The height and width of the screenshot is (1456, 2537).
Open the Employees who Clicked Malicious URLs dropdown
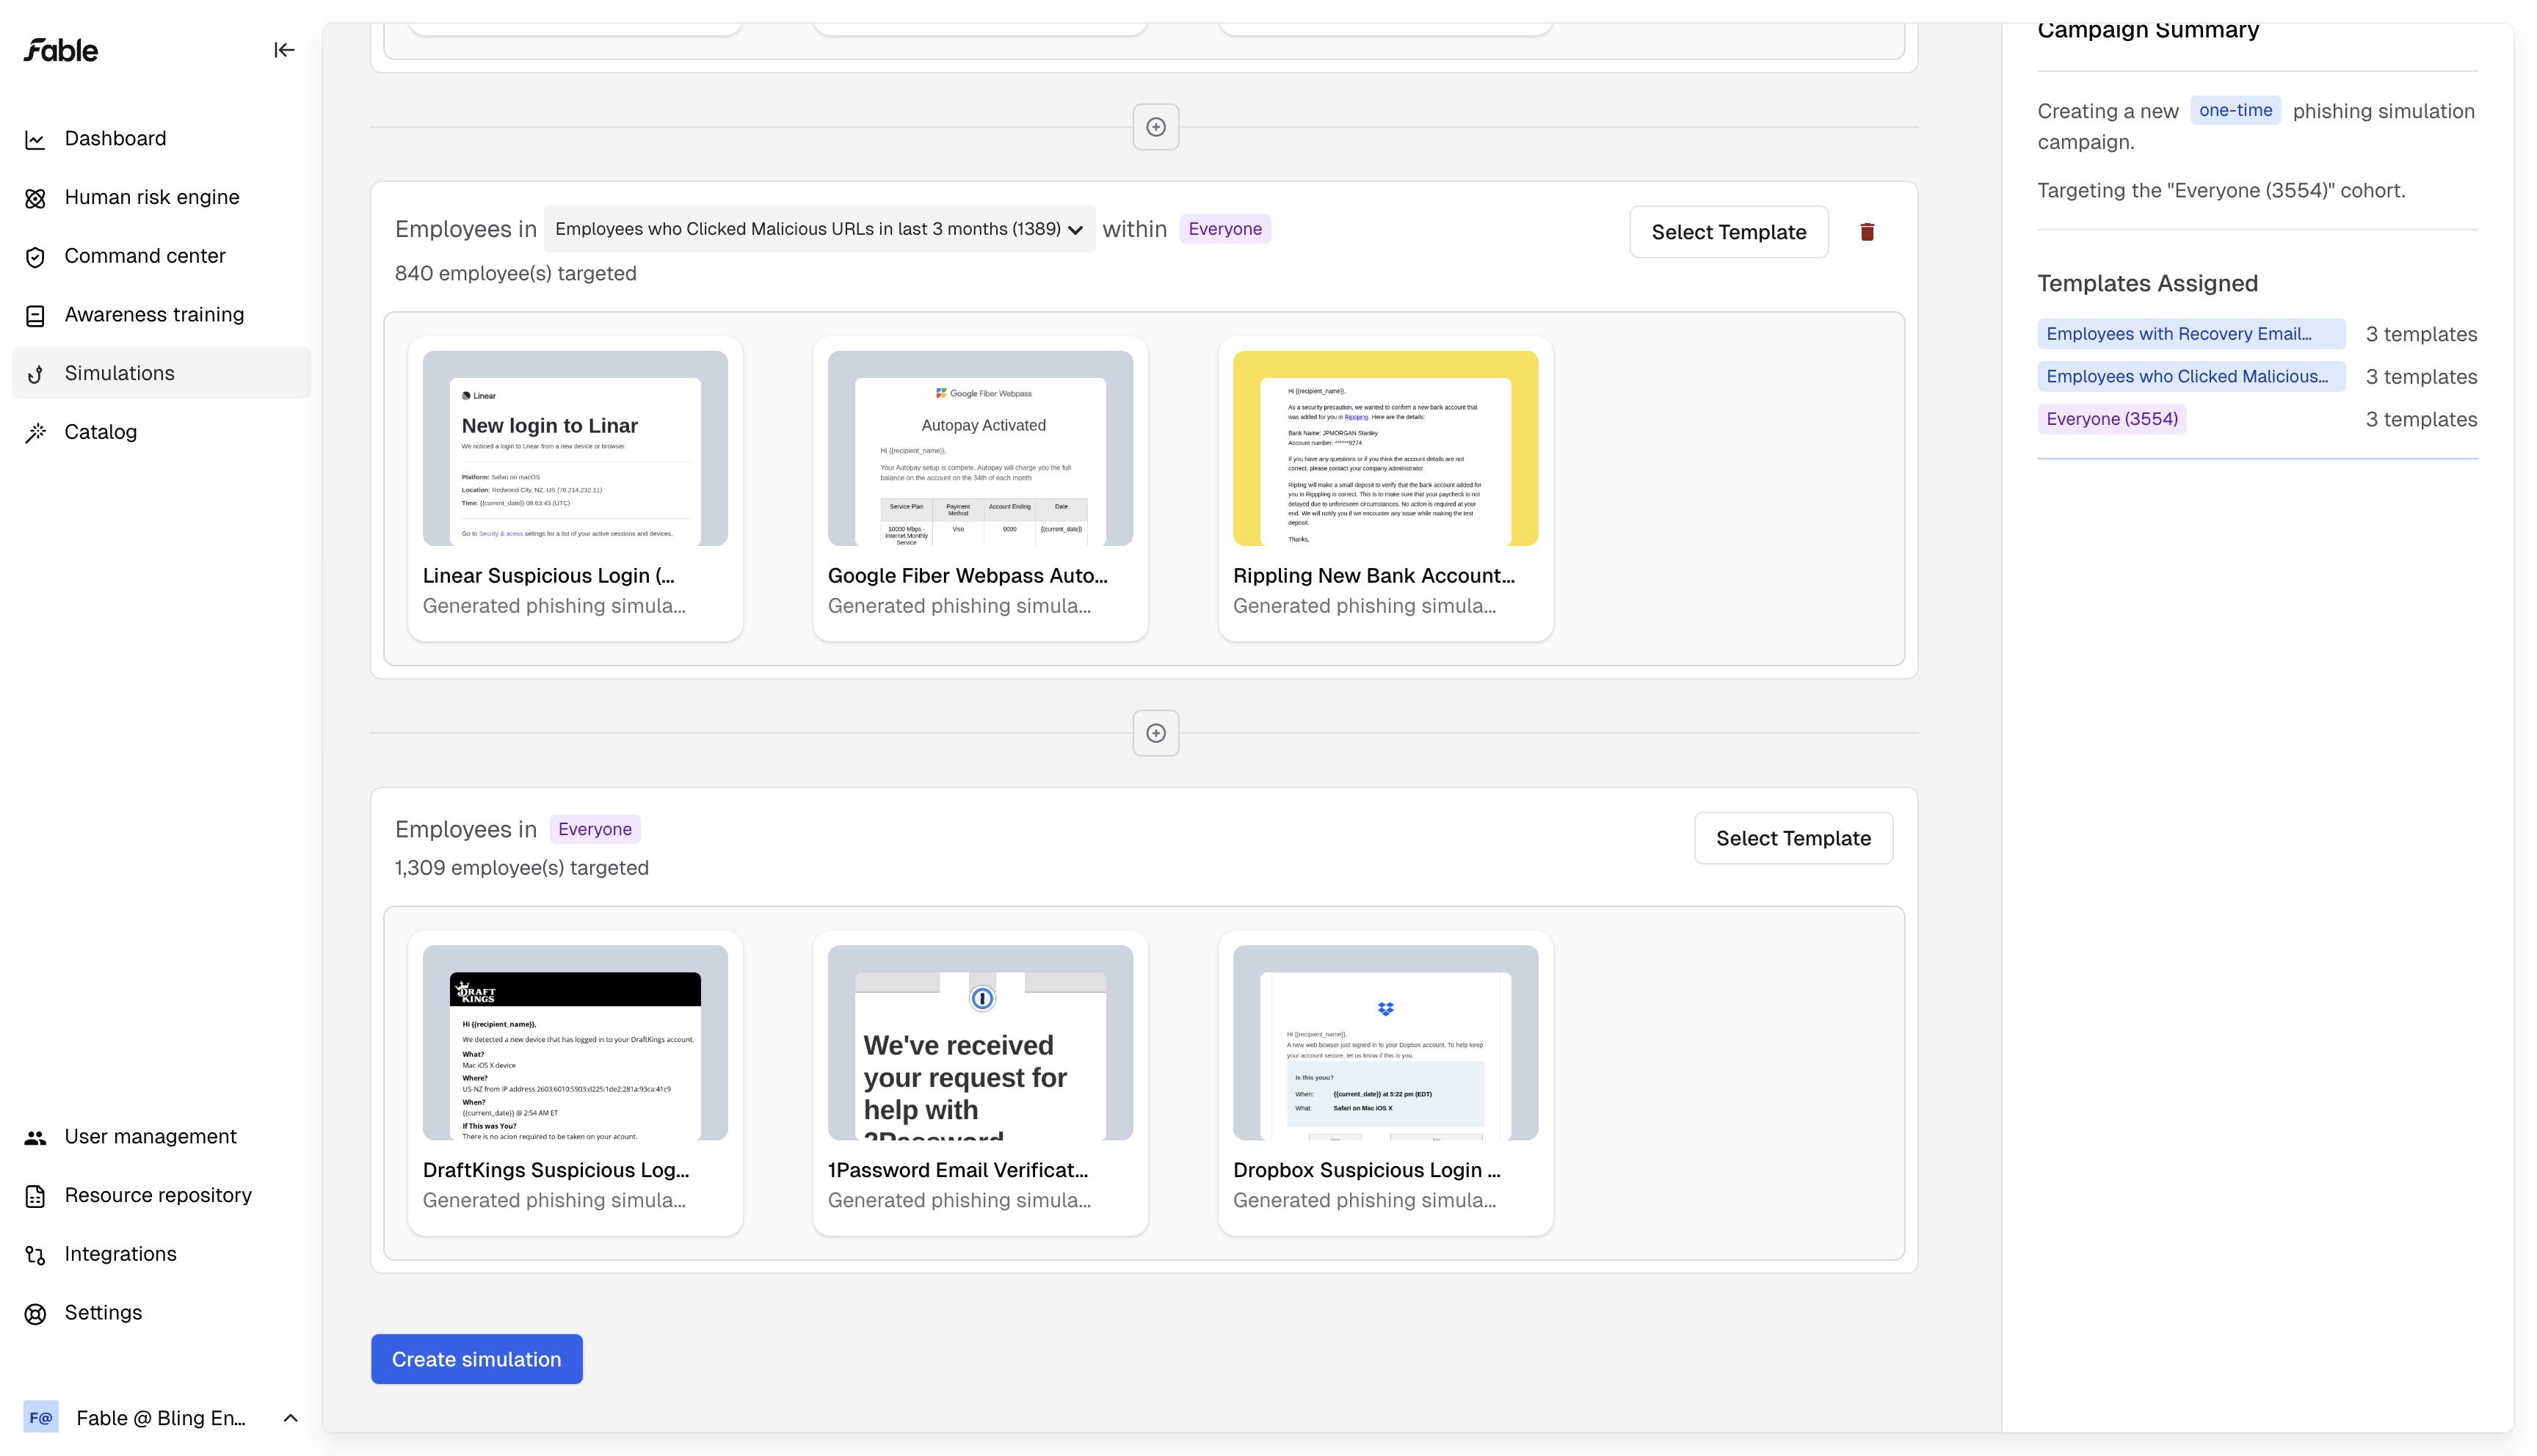click(x=819, y=229)
